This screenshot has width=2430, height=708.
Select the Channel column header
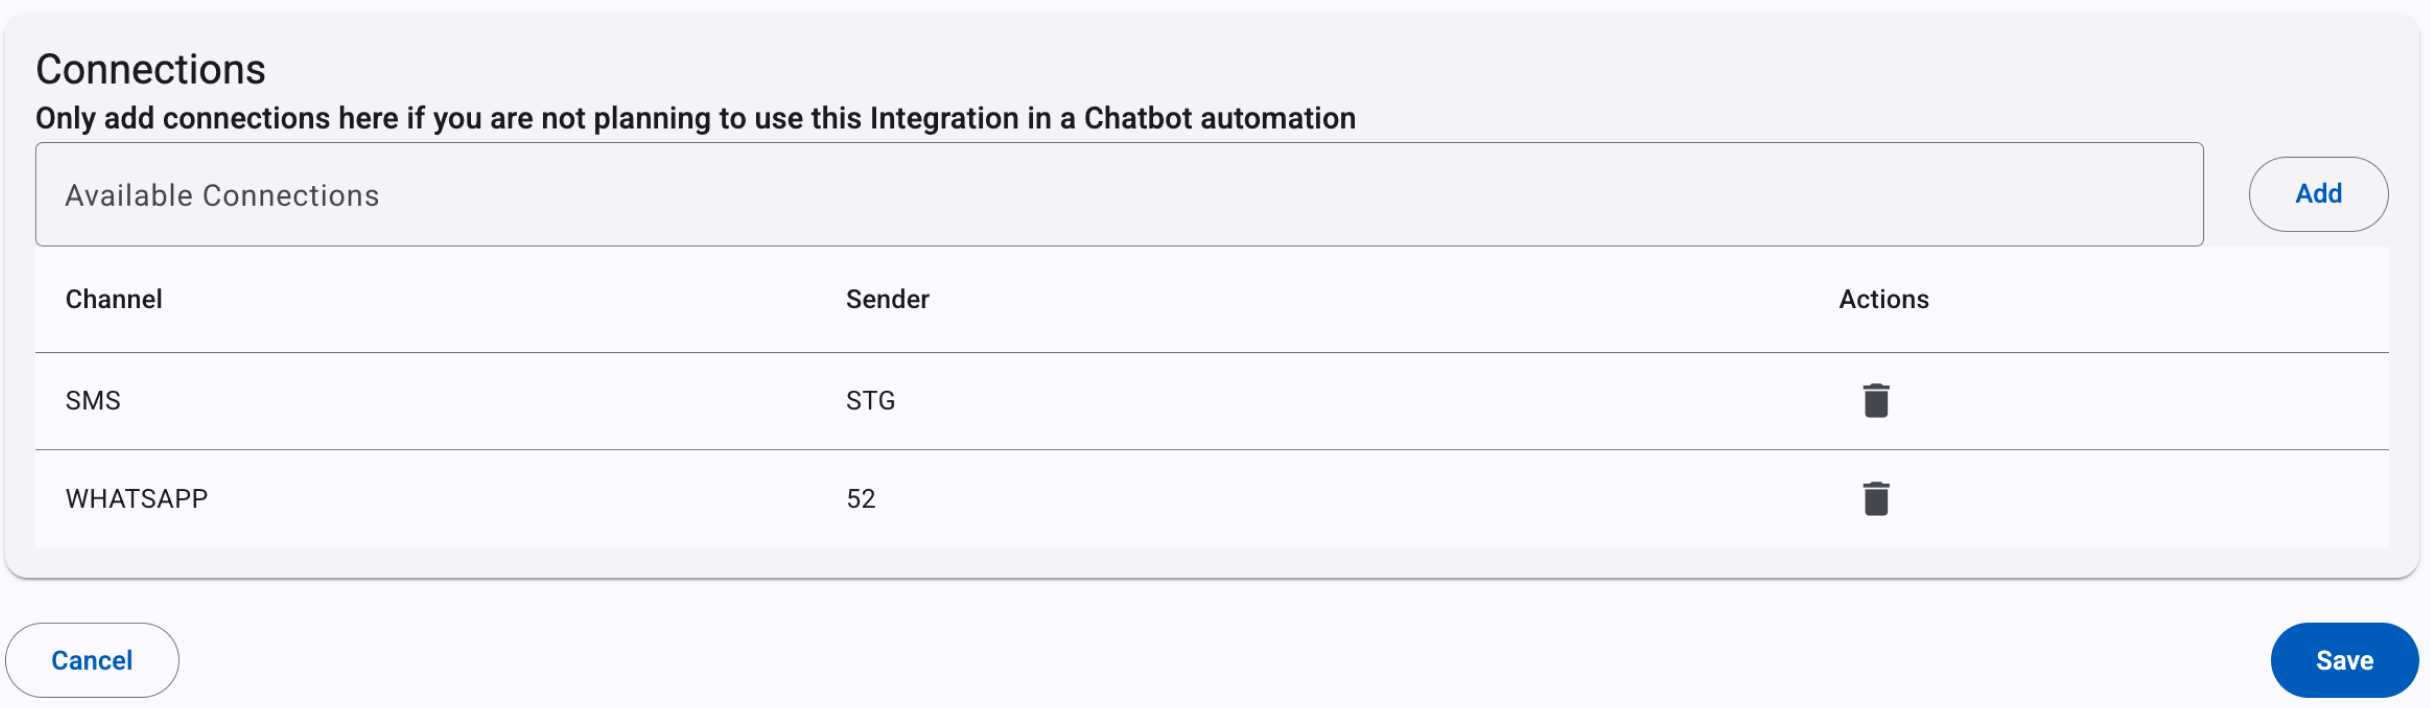(114, 299)
